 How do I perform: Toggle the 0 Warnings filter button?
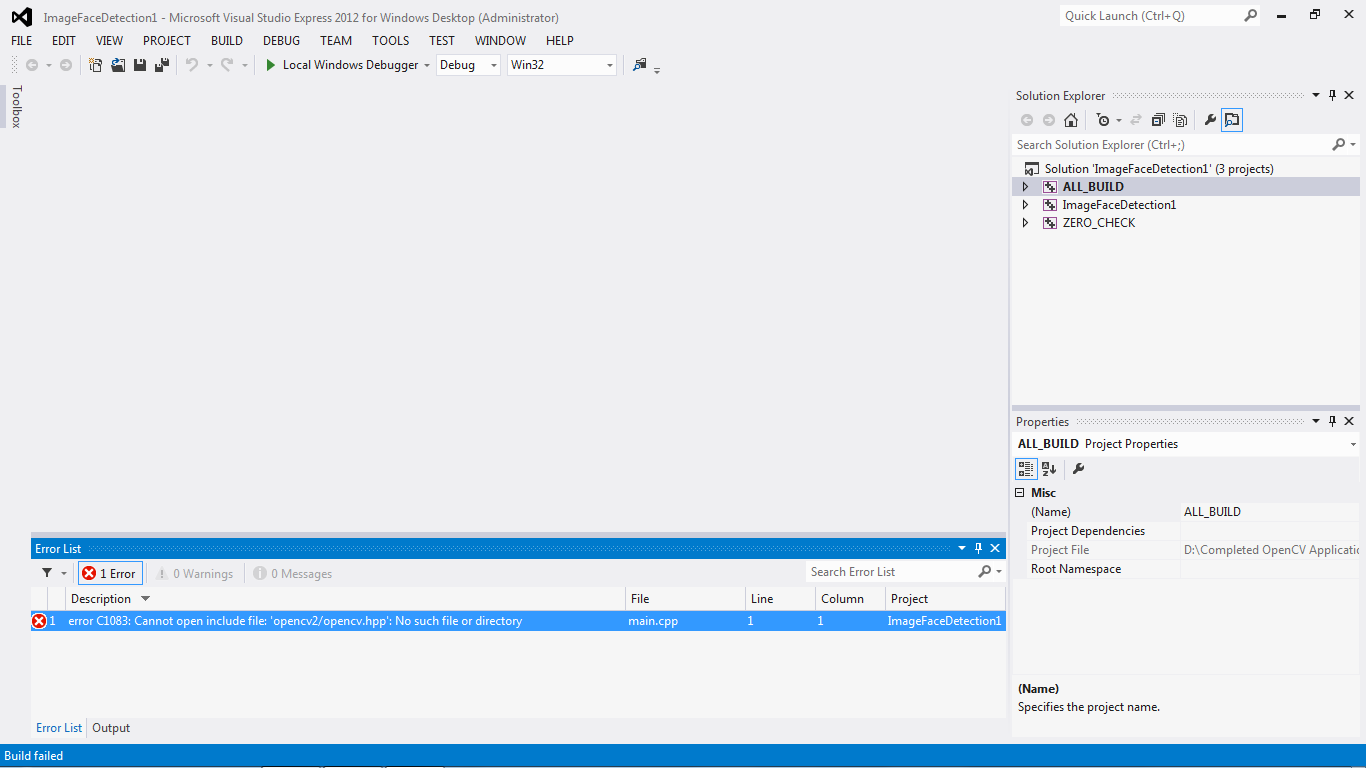(195, 573)
